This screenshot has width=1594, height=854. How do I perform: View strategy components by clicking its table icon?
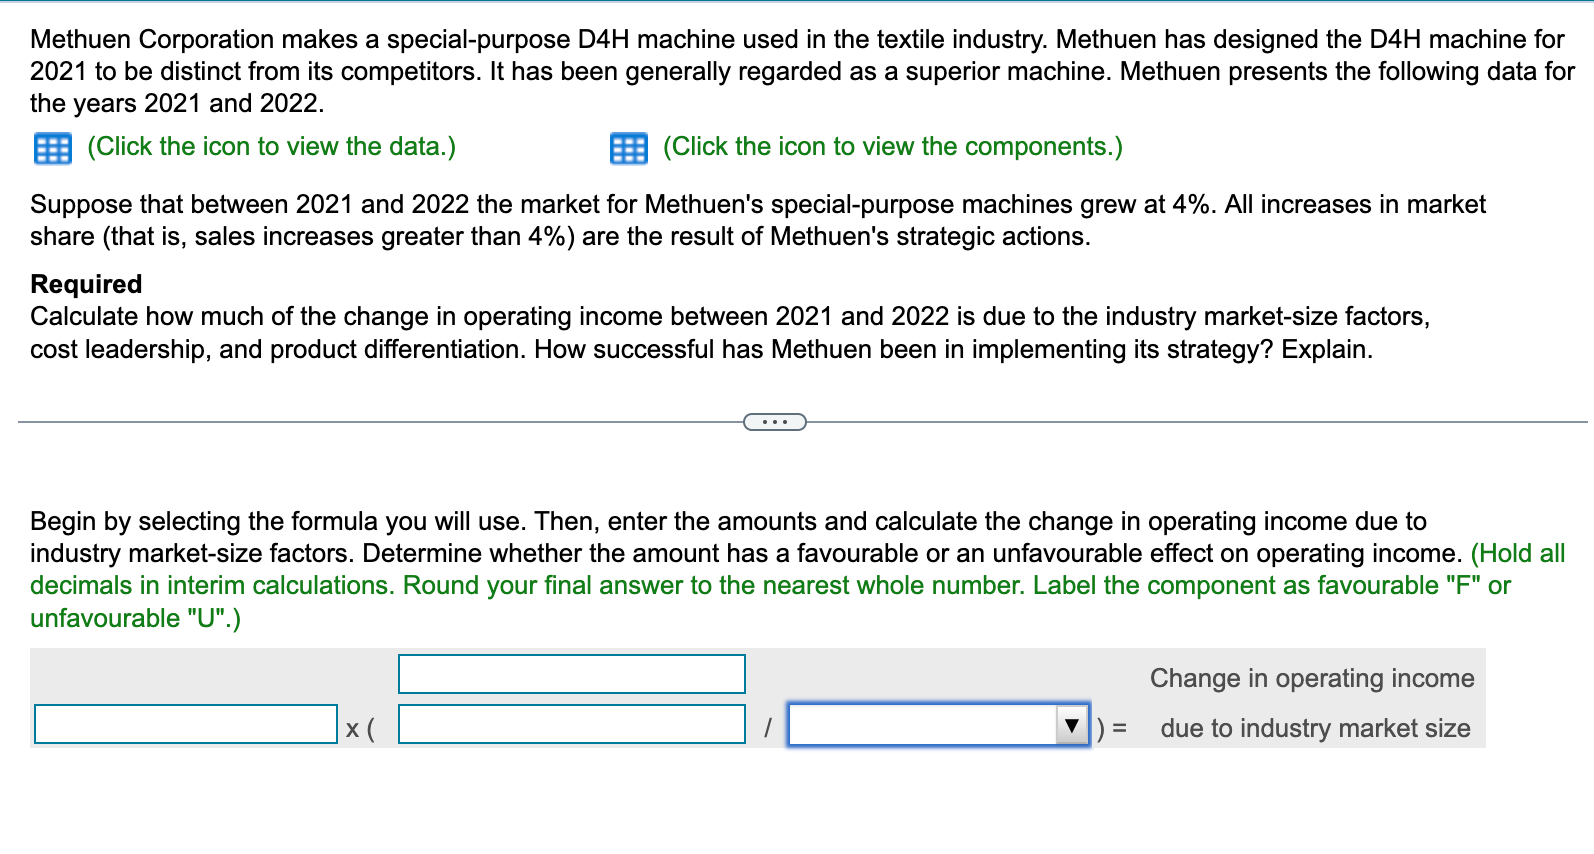(x=628, y=148)
